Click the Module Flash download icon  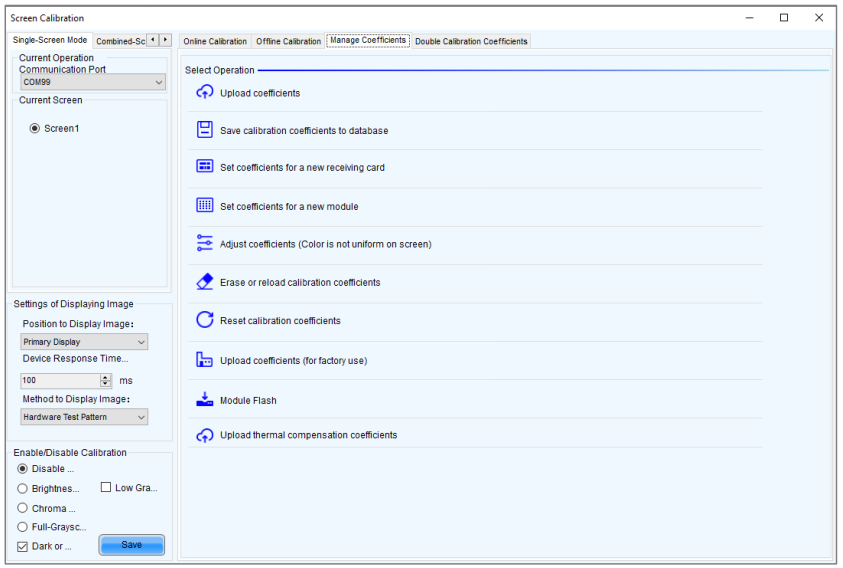click(204, 399)
